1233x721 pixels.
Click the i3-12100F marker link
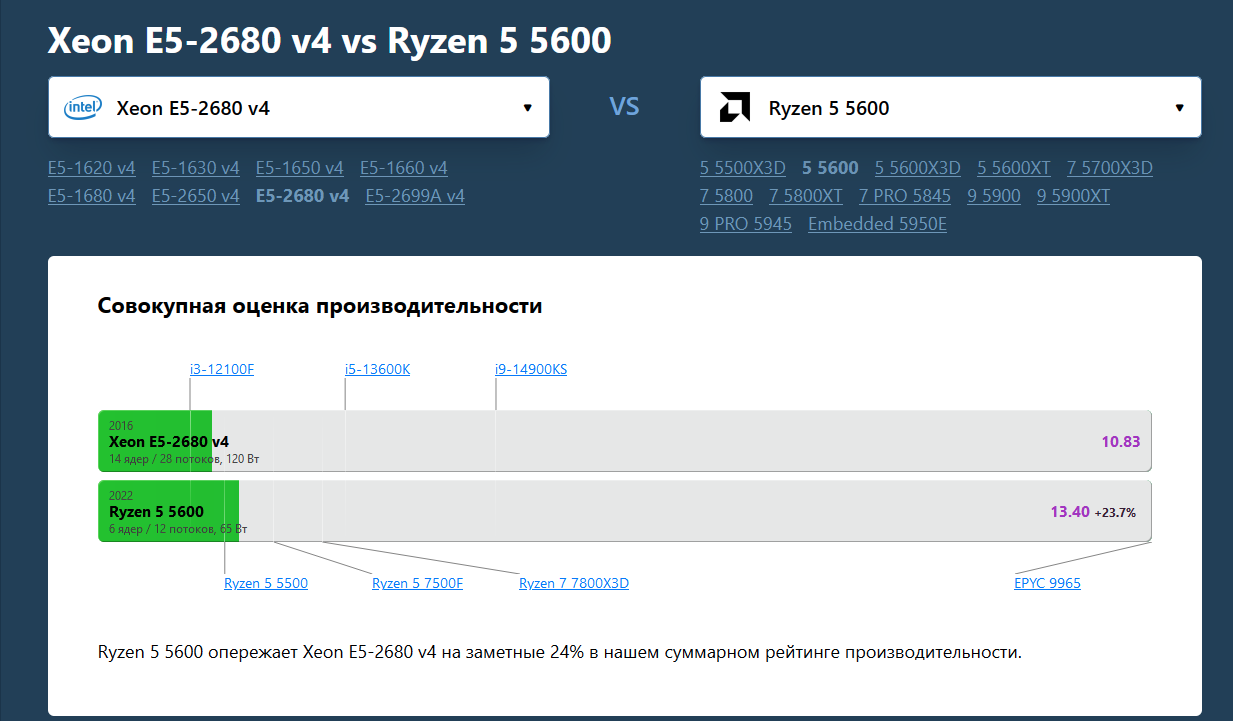(x=222, y=369)
